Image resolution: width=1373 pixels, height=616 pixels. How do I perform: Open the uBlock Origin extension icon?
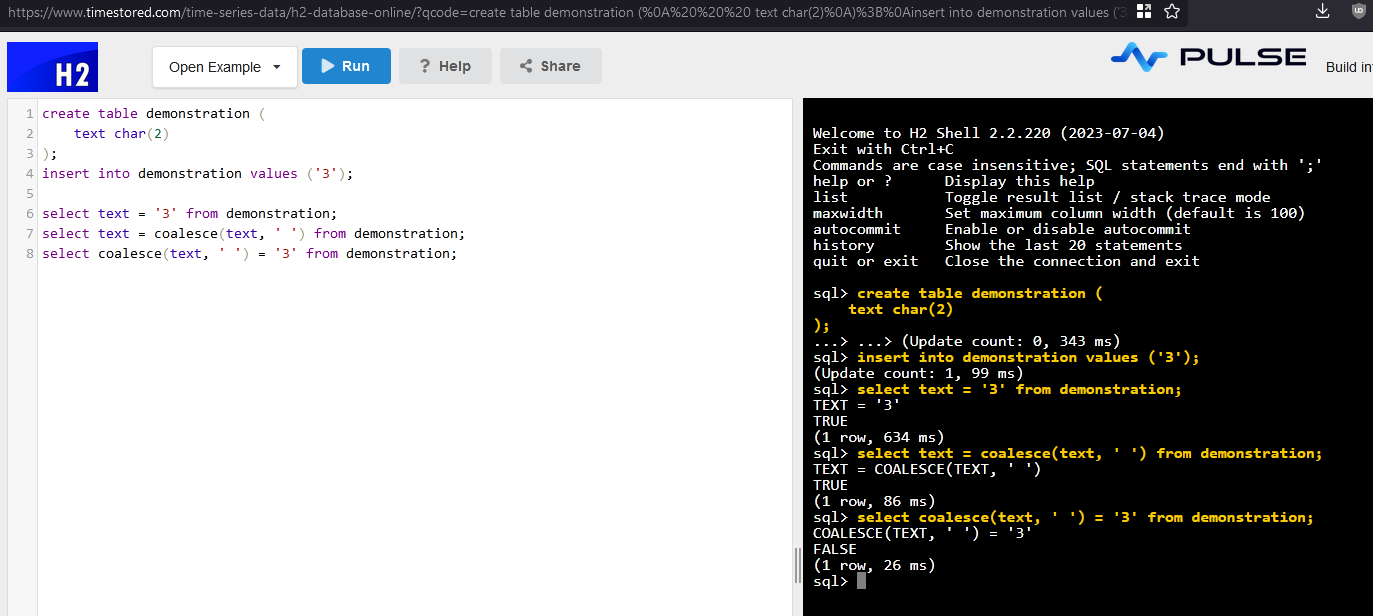[x=1358, y=12]
